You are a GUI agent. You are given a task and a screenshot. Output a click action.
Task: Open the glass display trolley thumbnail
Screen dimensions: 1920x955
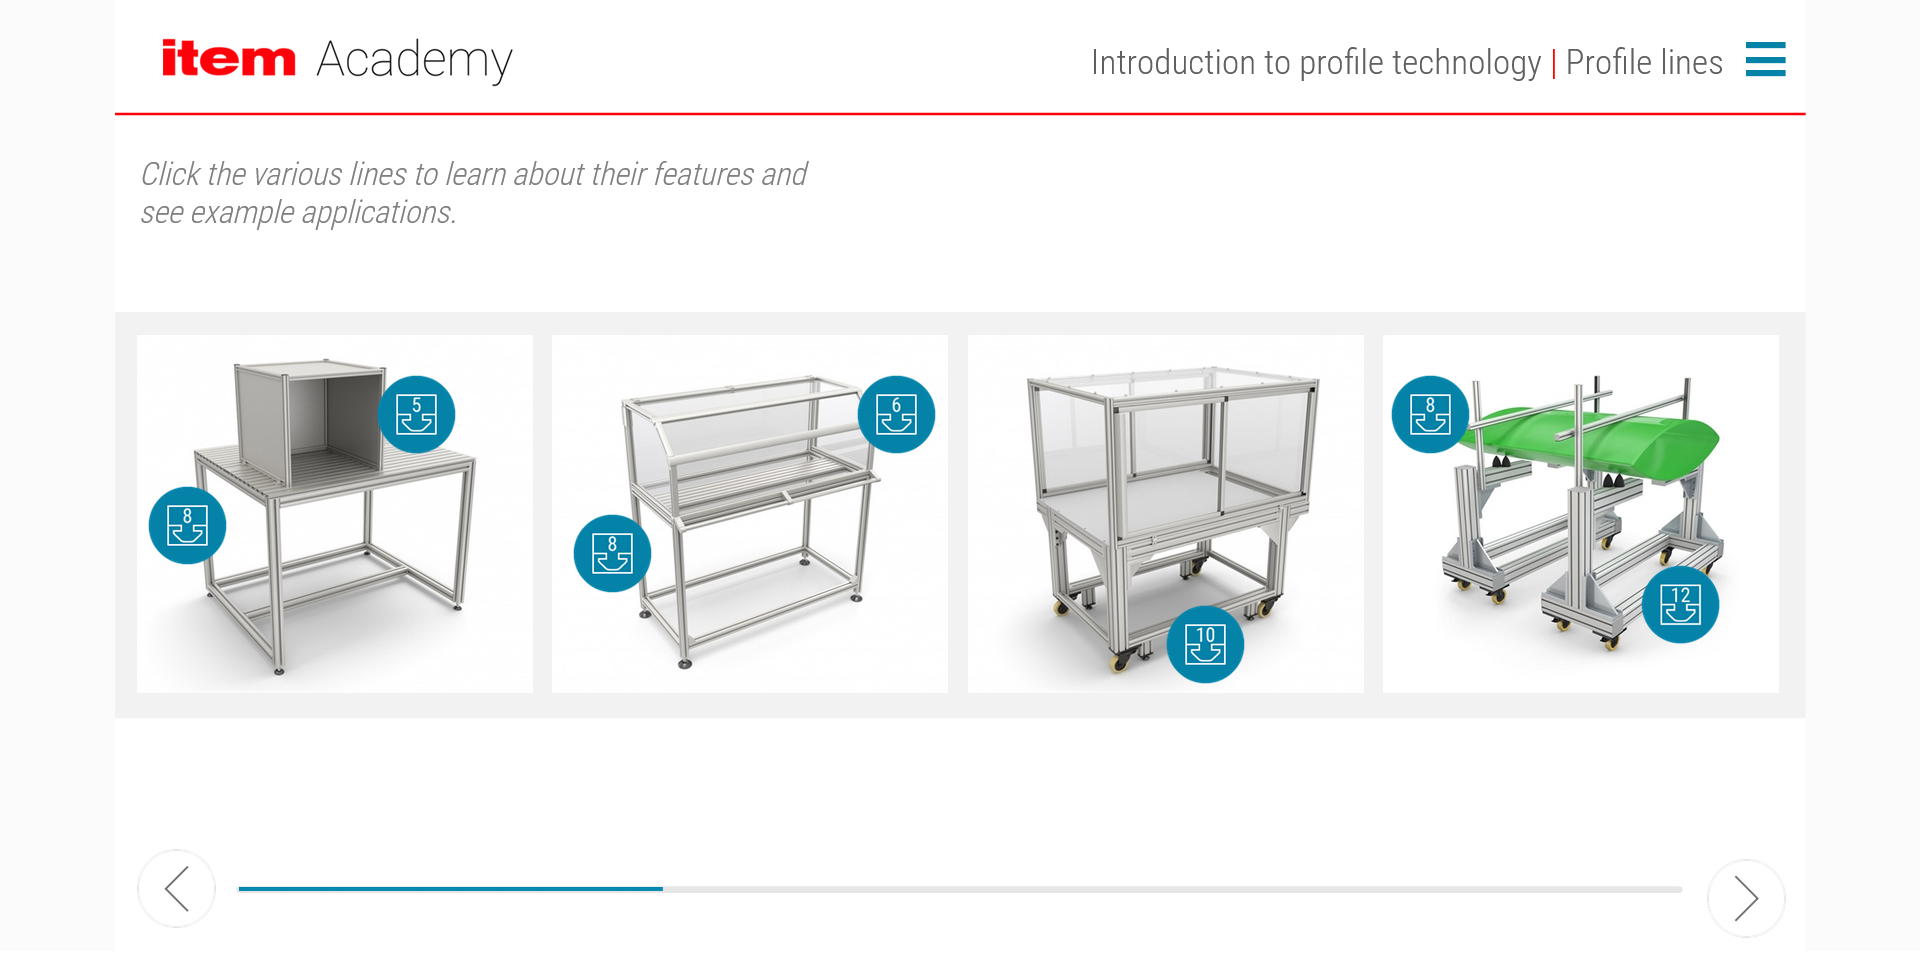(x=750, y=513)
